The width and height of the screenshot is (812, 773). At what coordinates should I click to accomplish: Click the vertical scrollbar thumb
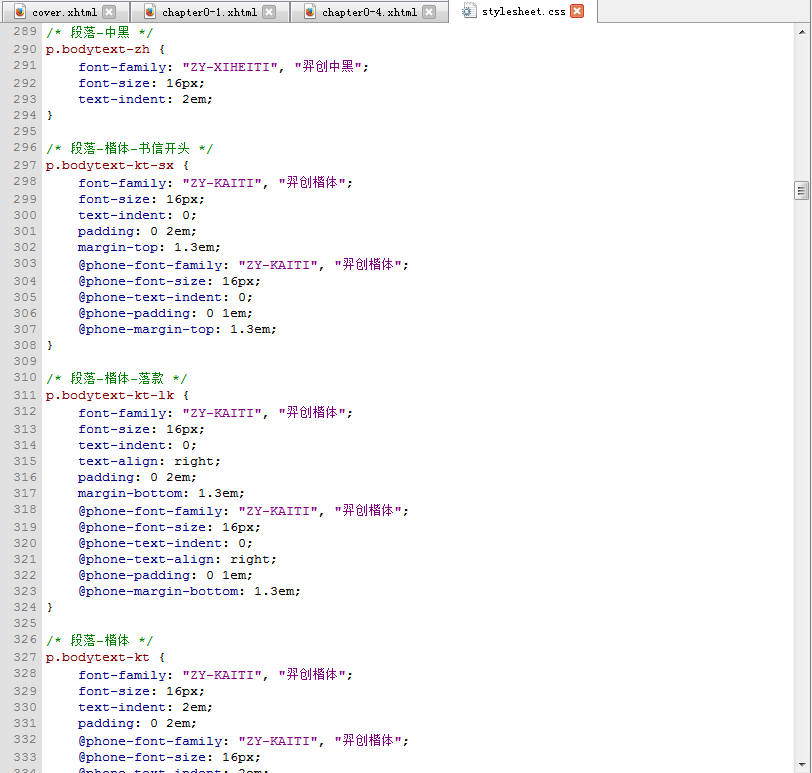click(801, 191)
